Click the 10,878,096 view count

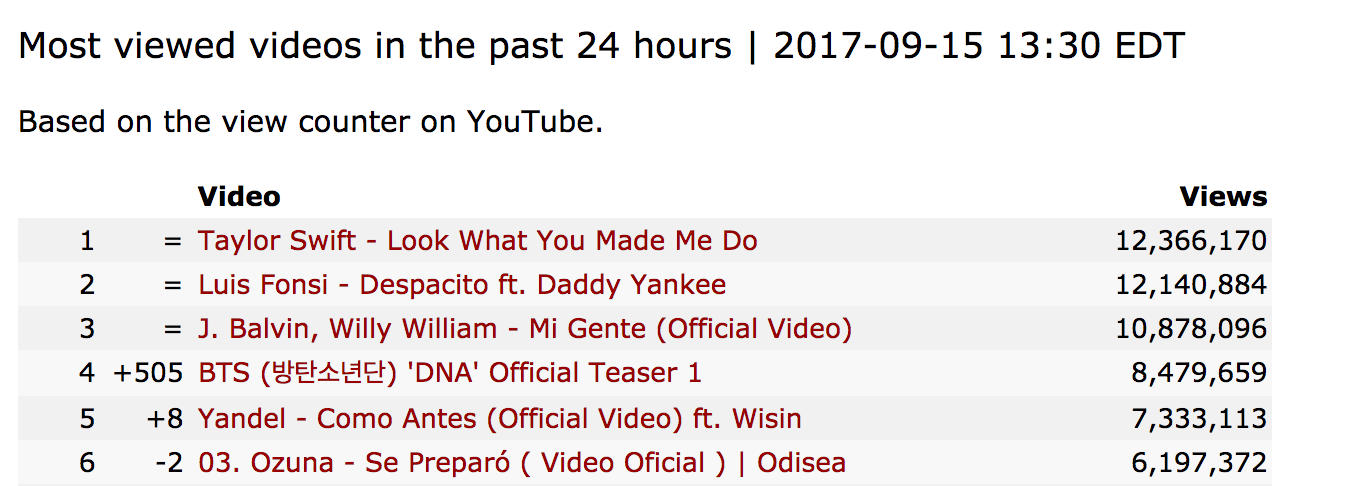tap(1191, 329)
